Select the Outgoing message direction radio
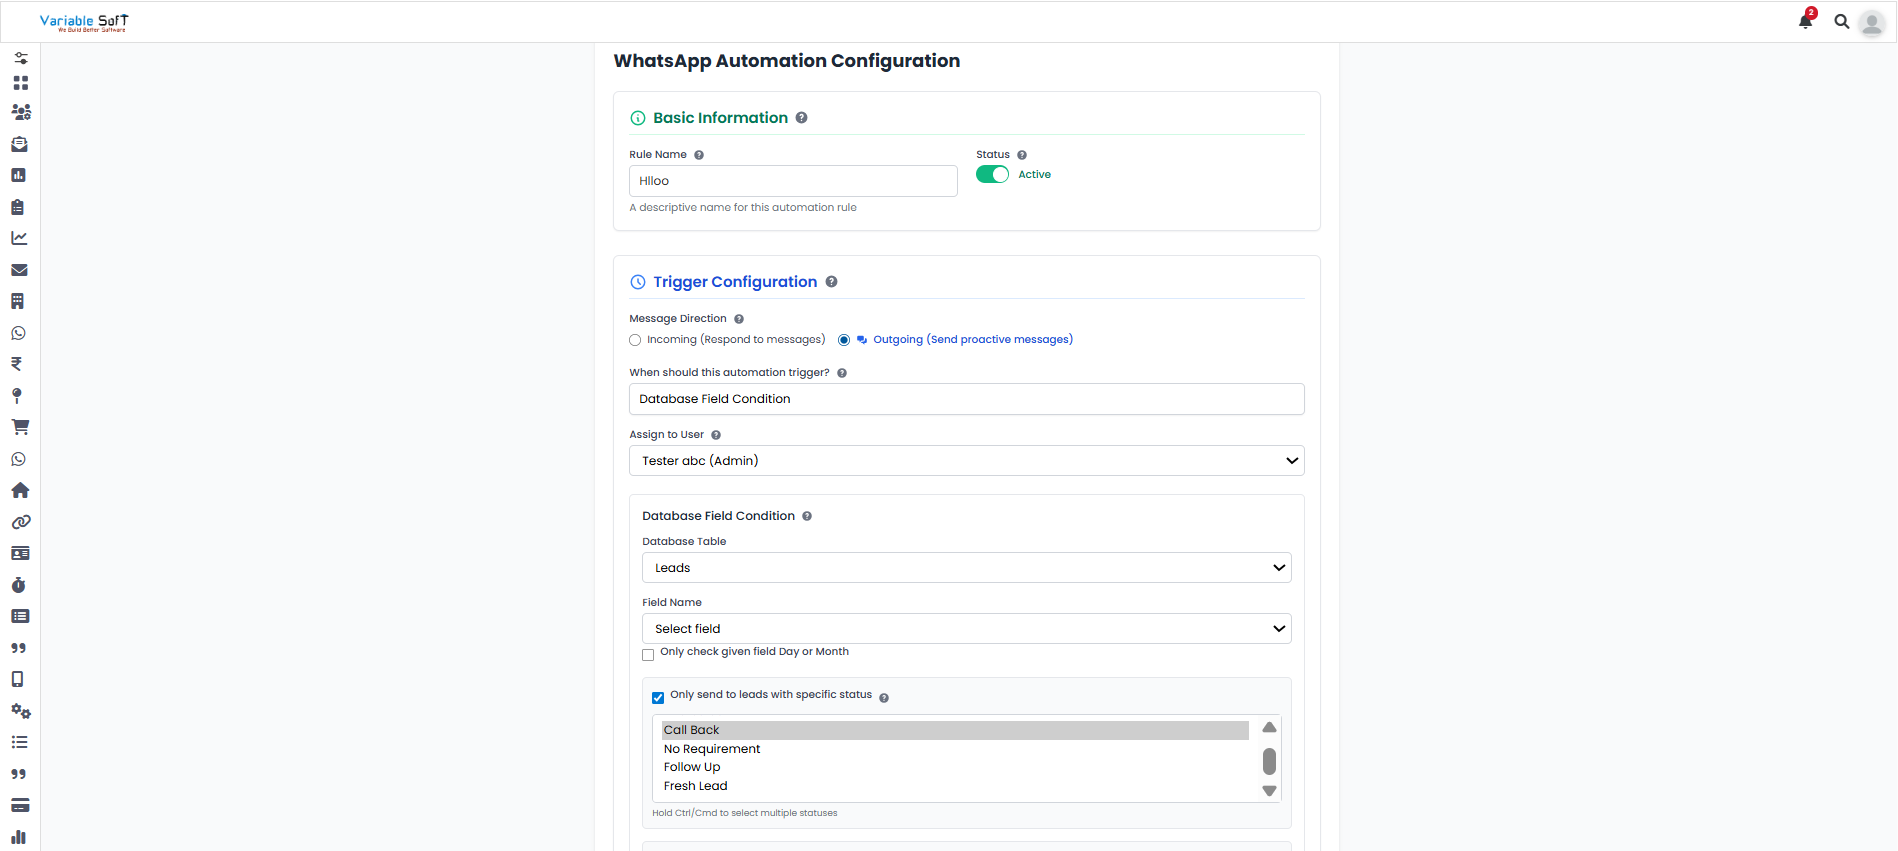1898x851 pixels. pos(844,340)
